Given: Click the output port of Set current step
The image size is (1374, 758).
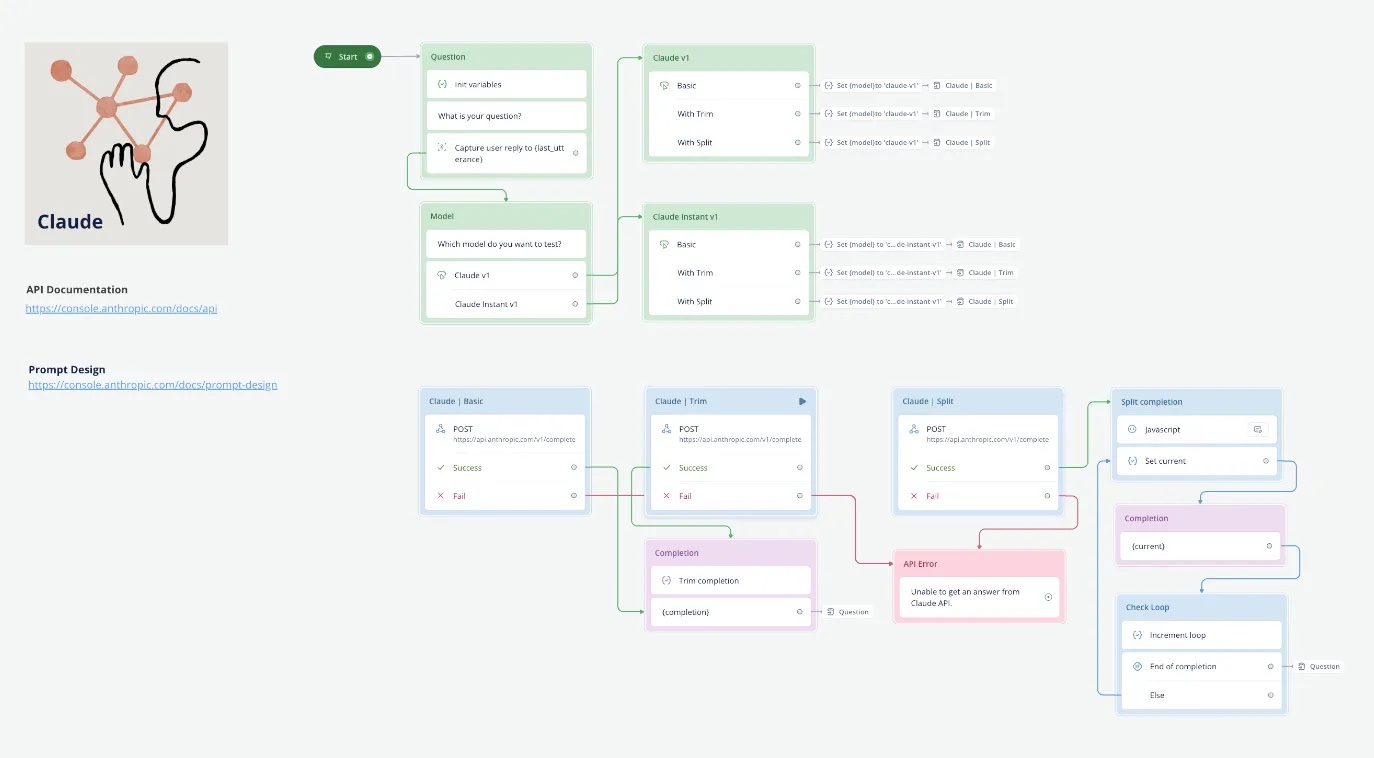Looking at the screenshot, I should tap(1266, 461).
